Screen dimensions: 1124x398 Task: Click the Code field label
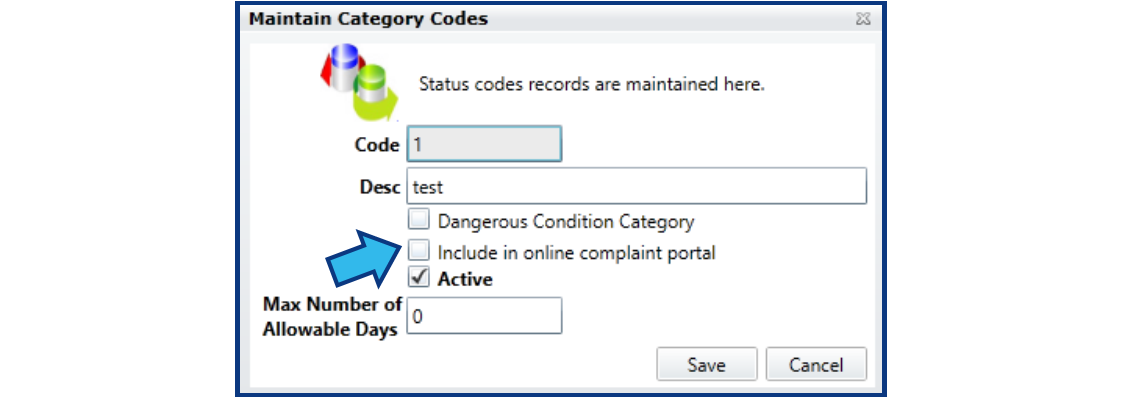377,145
